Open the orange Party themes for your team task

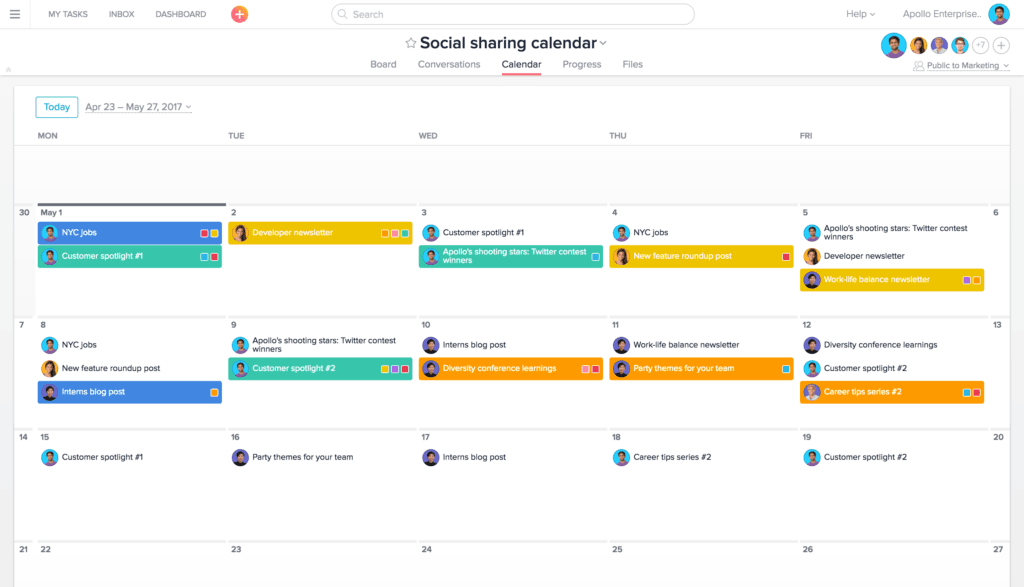701,369
